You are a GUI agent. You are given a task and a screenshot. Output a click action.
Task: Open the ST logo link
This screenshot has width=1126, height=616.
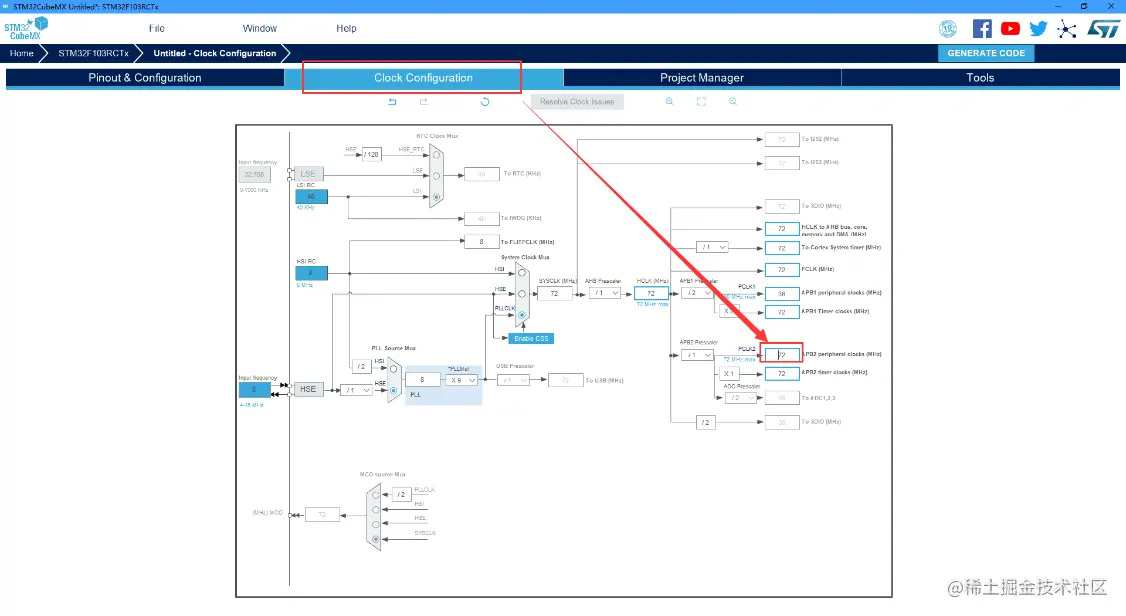tap(1103, 29)
